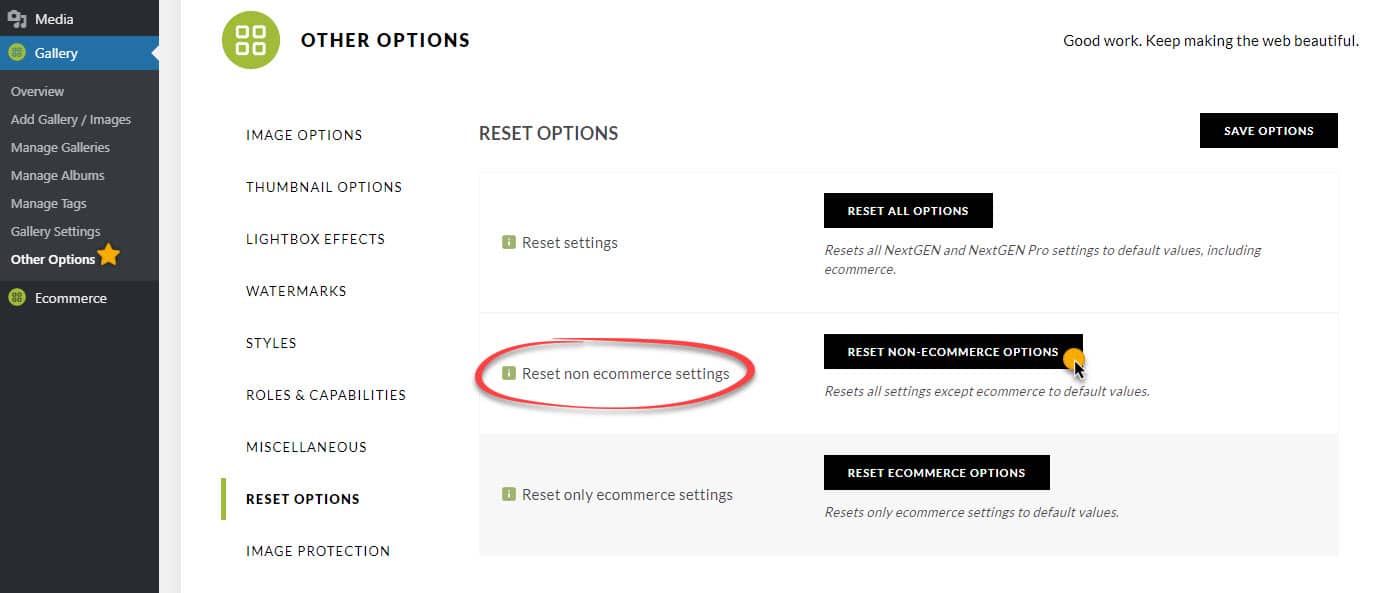
Task: Click the star icon next to Other Options
Action: point(109,257)
